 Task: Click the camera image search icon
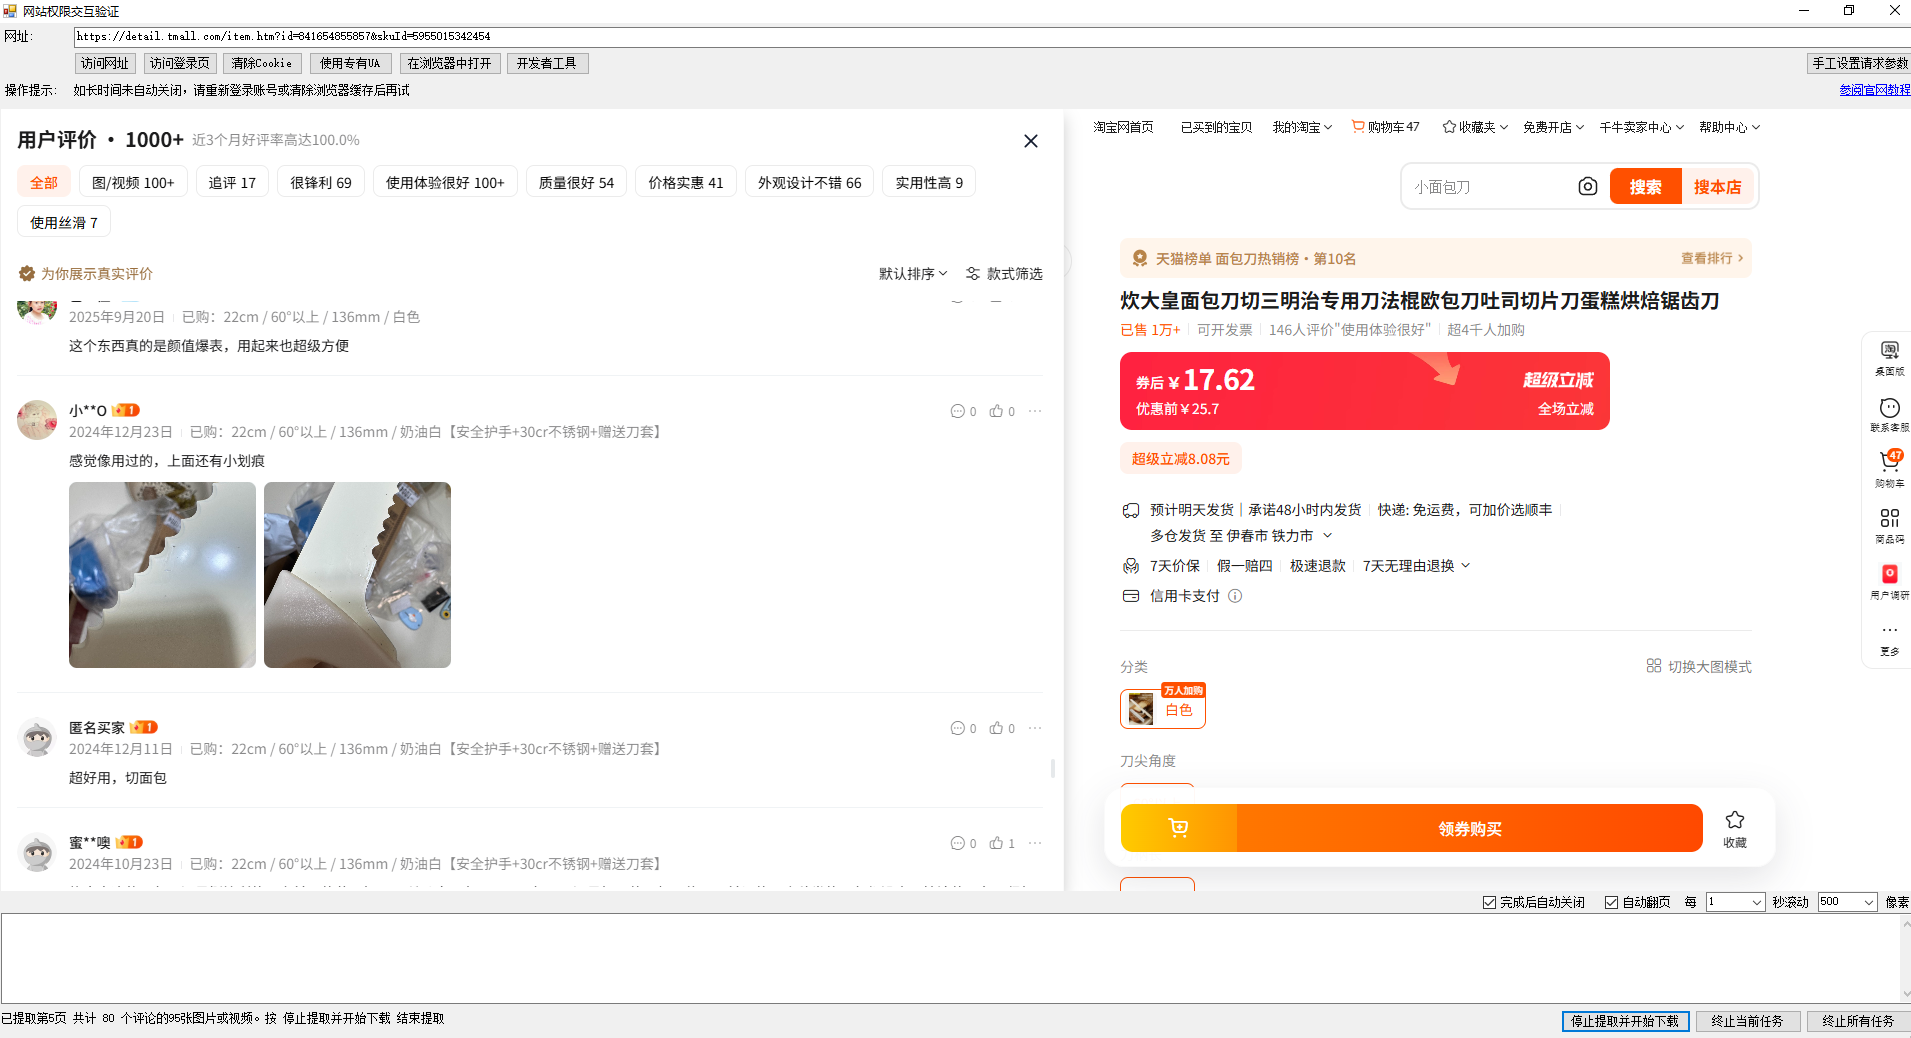(1587, 187)
